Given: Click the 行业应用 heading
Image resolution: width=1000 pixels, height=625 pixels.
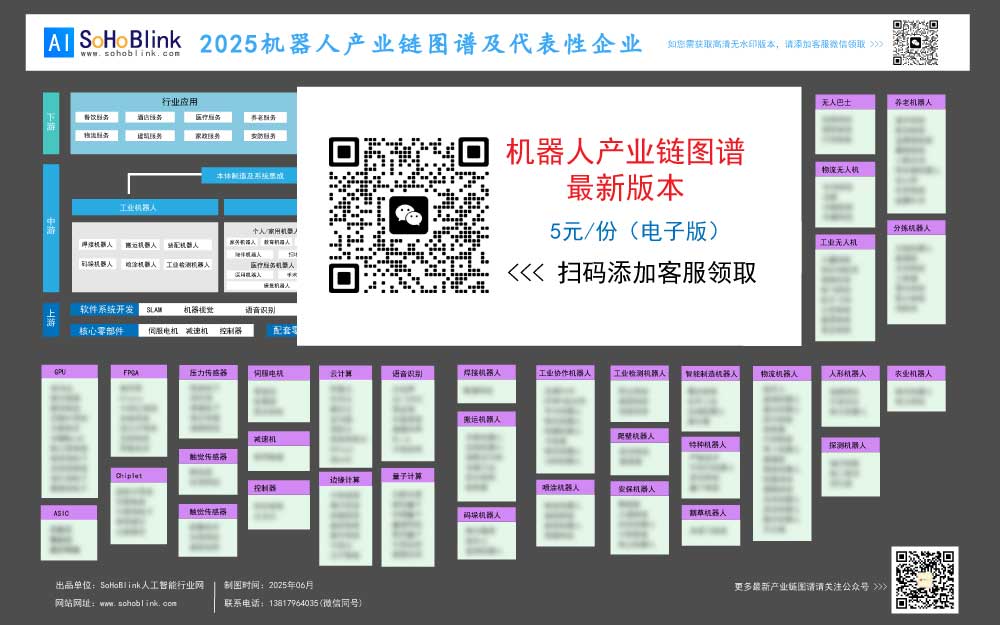Looking at the screenshot, I should tap(180, 101).
